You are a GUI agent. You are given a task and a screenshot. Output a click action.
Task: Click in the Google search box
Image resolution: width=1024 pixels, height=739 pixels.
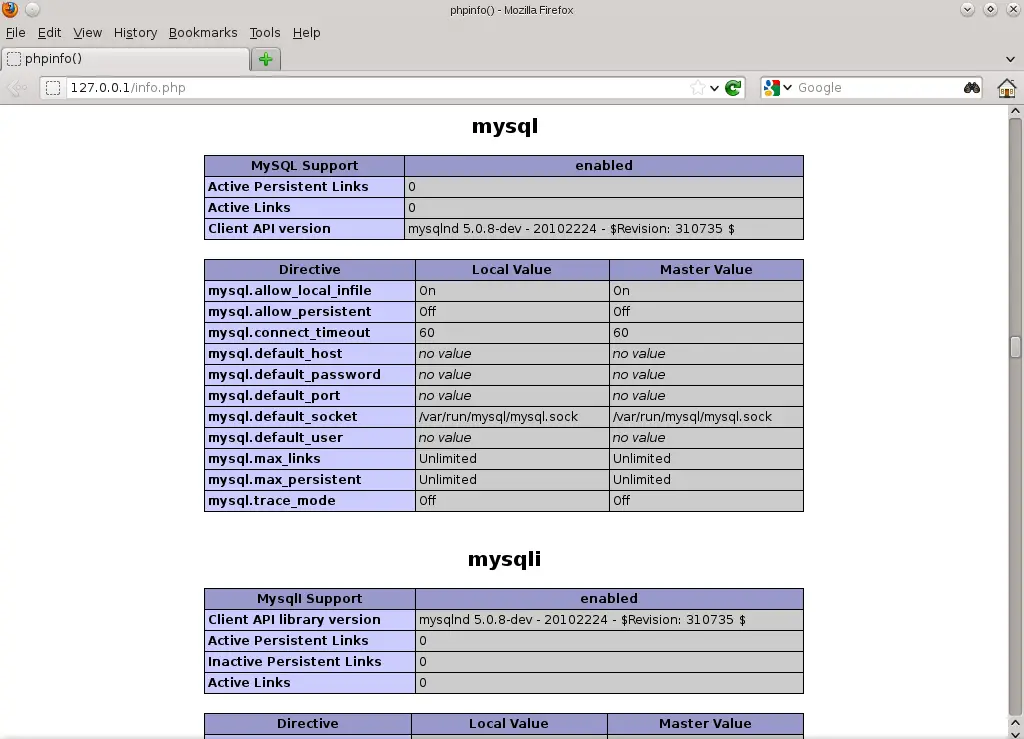pyautogui.click(x=875, y=88)
